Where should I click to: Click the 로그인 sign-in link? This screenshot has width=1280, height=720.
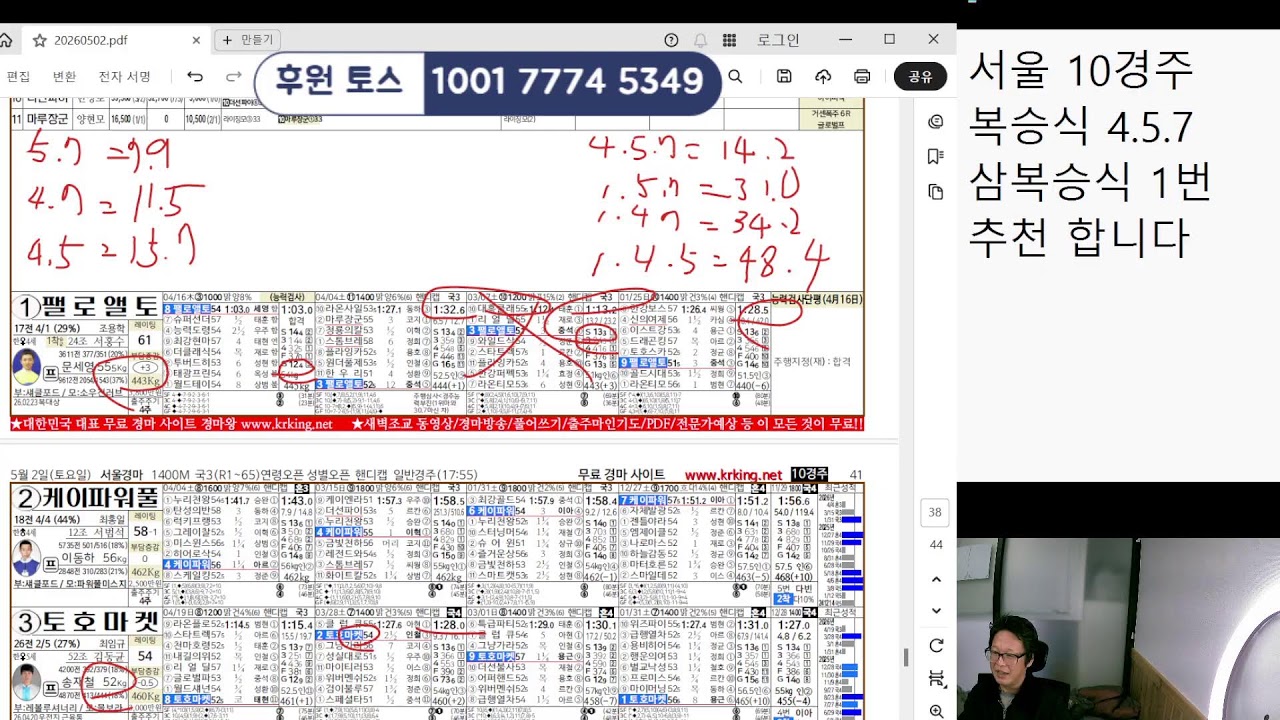(778, 40)
